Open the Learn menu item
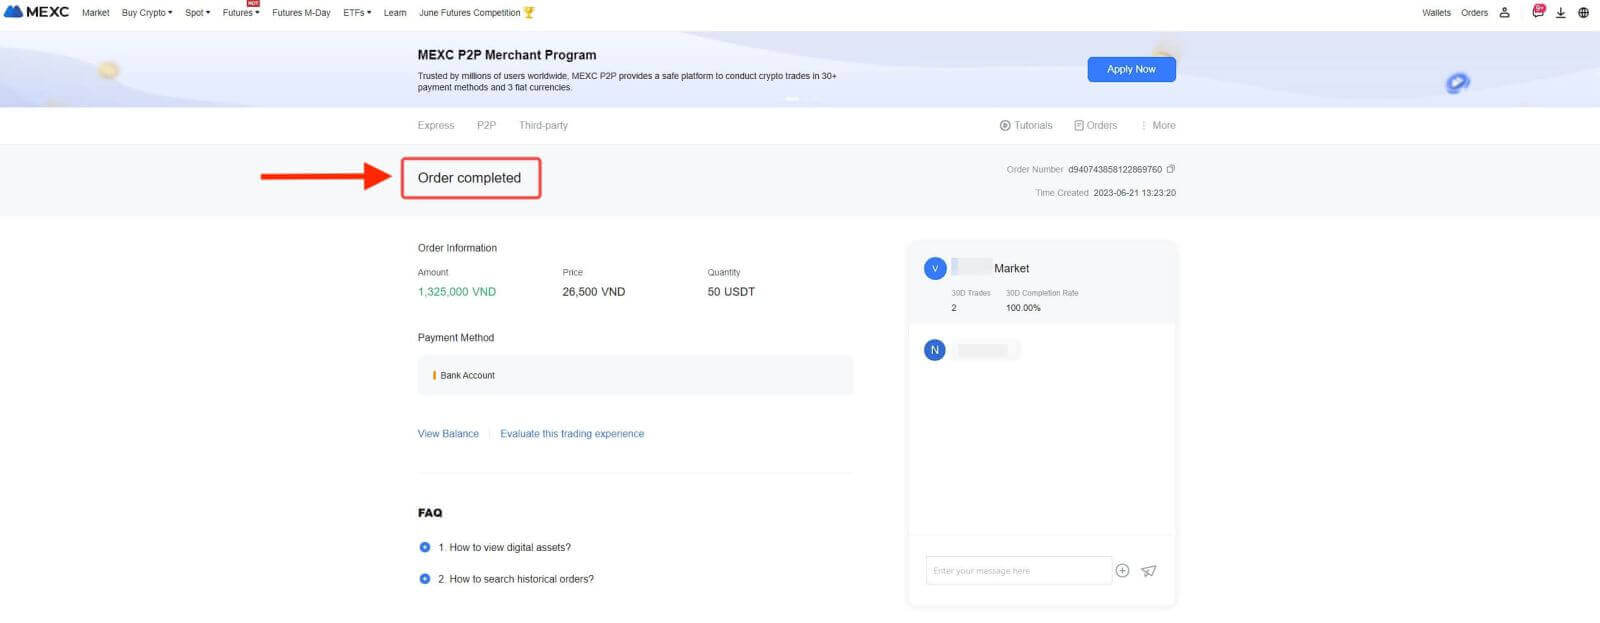Image resolution: width=1600 pixels, height=623 pixels. pos(395,13)
